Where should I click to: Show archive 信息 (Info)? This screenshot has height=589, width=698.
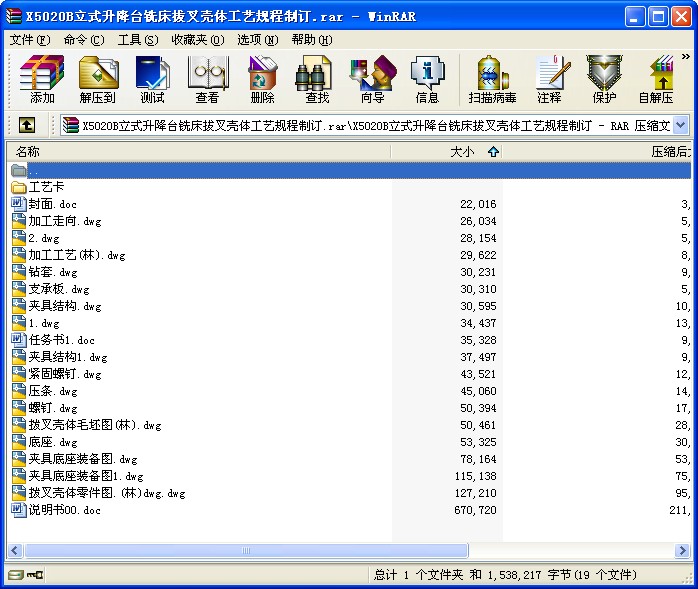coord(427,79)
